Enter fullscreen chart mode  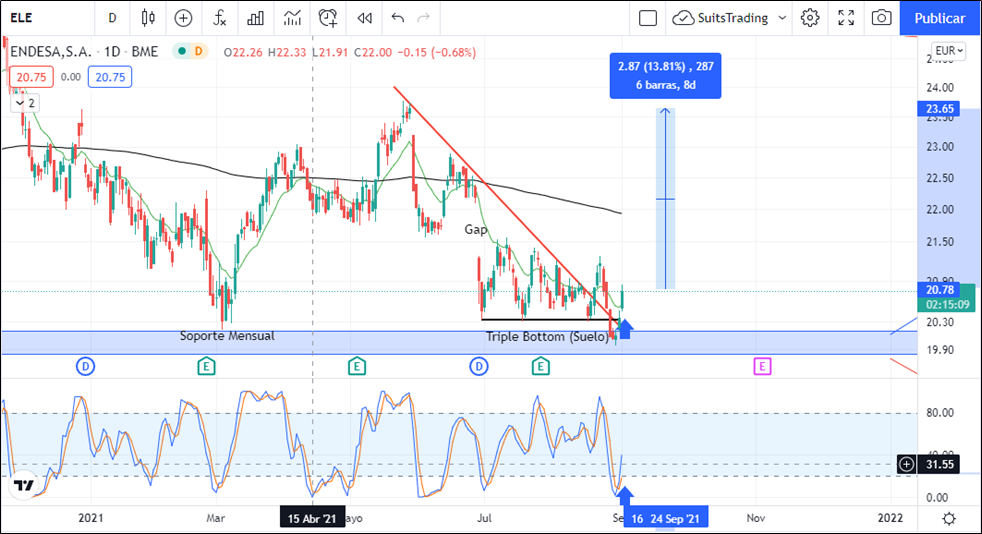846,18
